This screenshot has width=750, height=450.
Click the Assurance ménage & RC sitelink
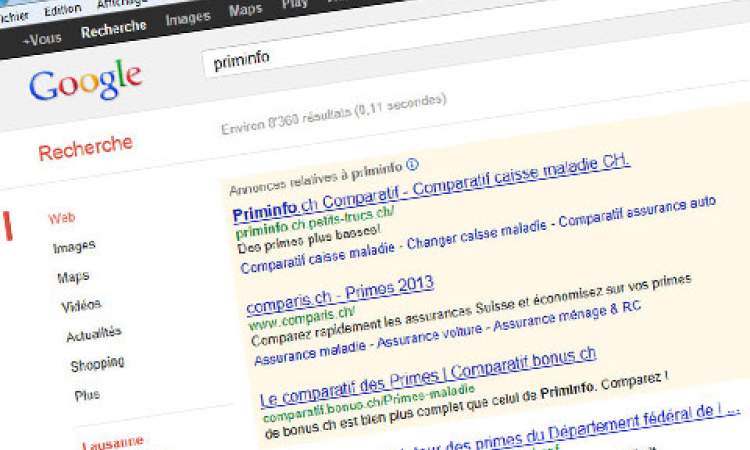coord(567,316)
